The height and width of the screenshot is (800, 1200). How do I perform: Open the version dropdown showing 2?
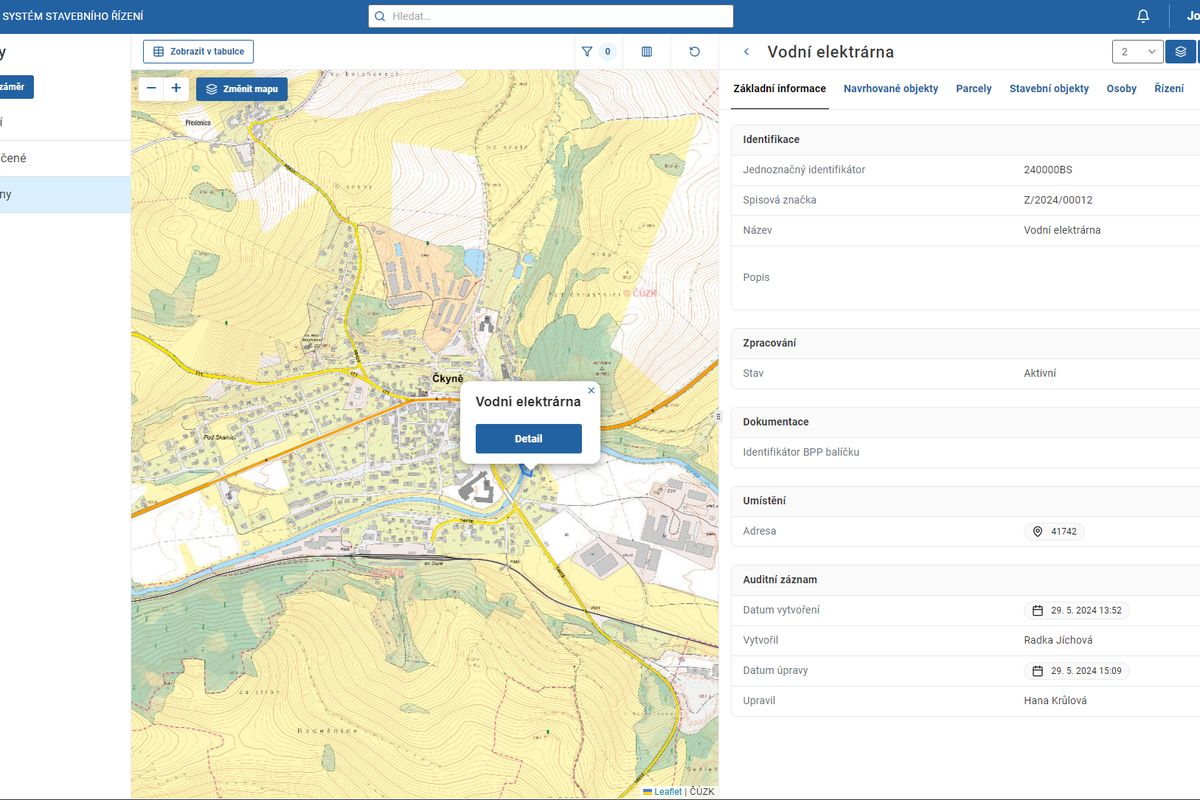(1137, 52)
